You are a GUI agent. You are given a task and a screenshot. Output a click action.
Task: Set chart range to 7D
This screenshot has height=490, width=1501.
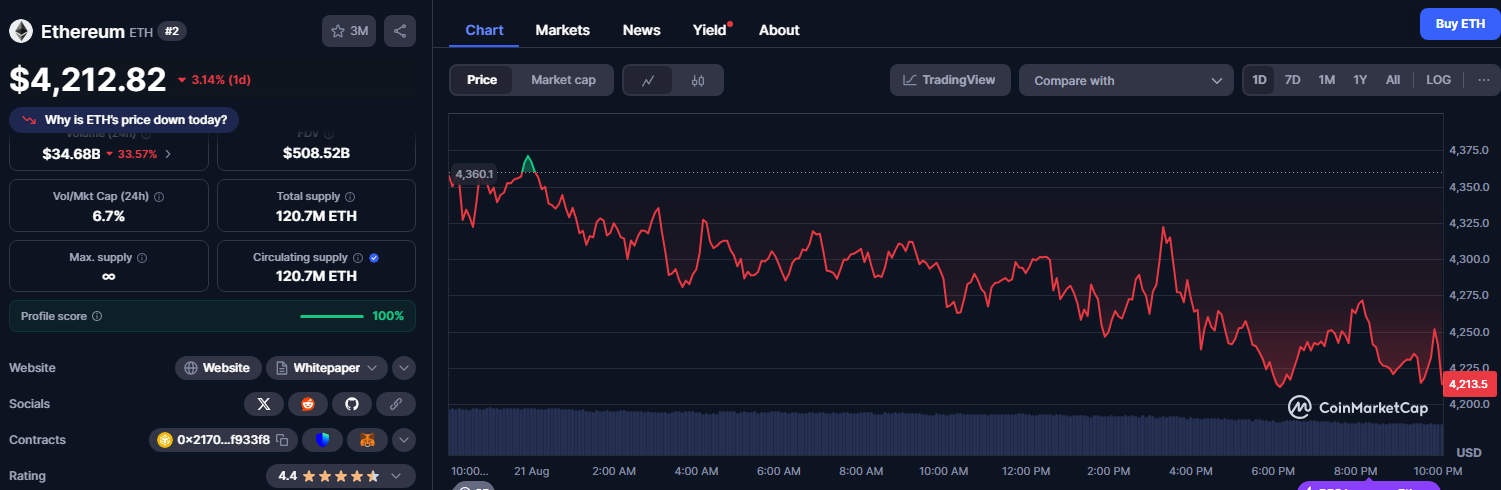pos(1292,80)
